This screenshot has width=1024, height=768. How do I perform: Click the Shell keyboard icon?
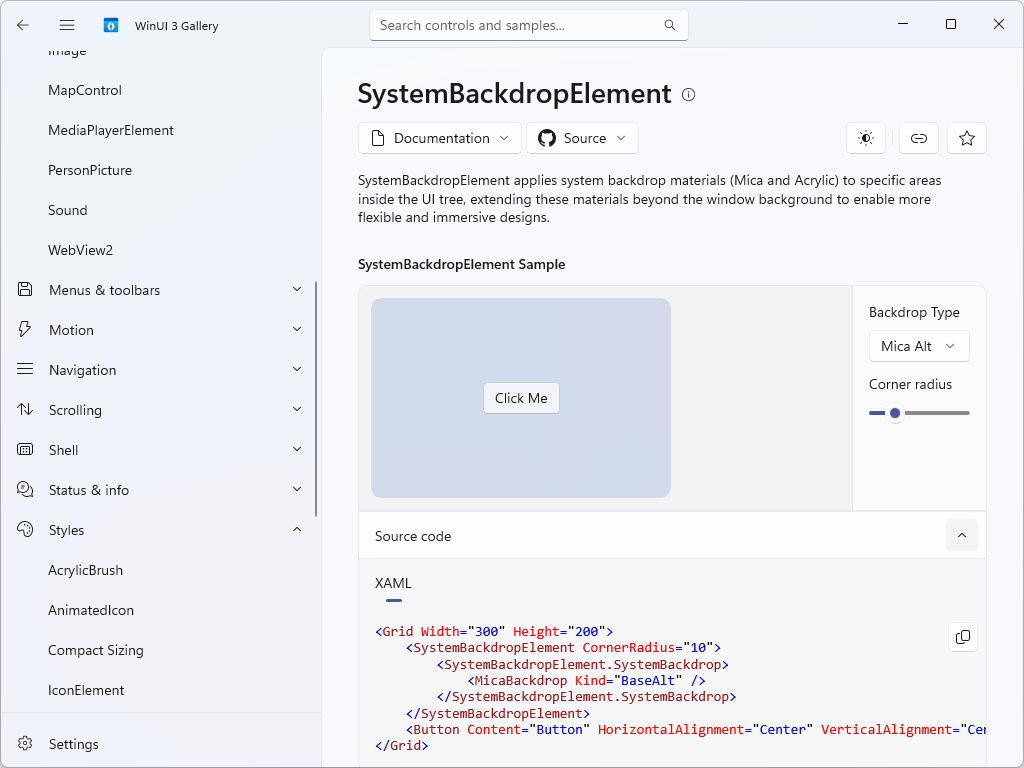point(25,449)
